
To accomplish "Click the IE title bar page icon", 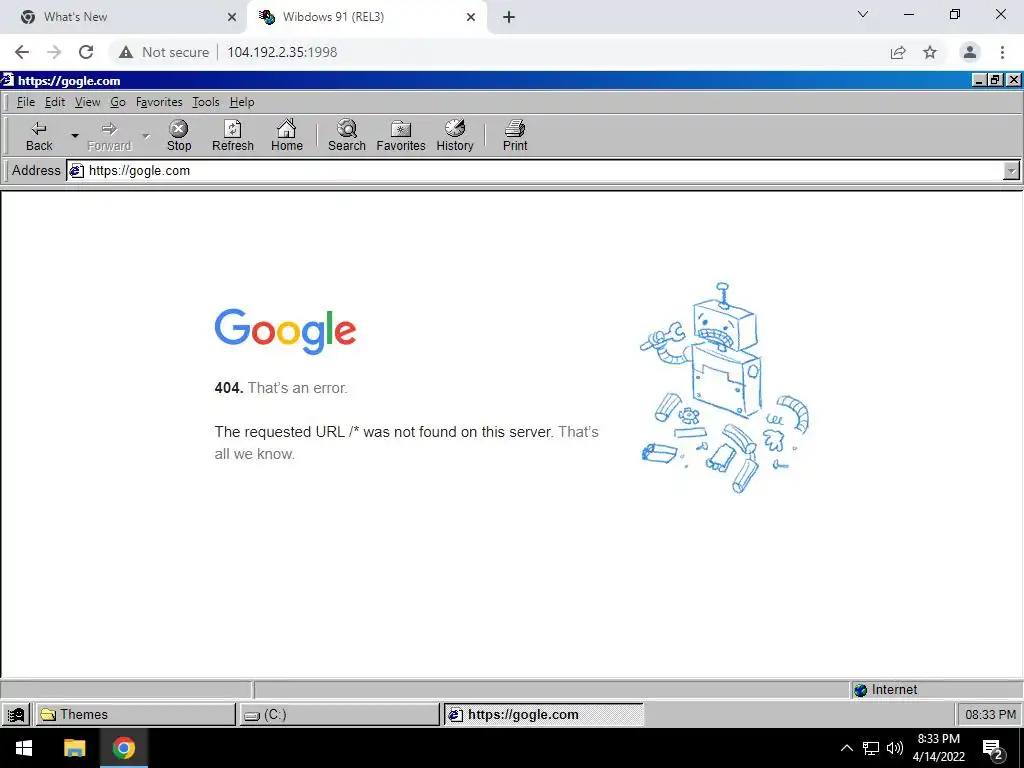I will point(7,80).
